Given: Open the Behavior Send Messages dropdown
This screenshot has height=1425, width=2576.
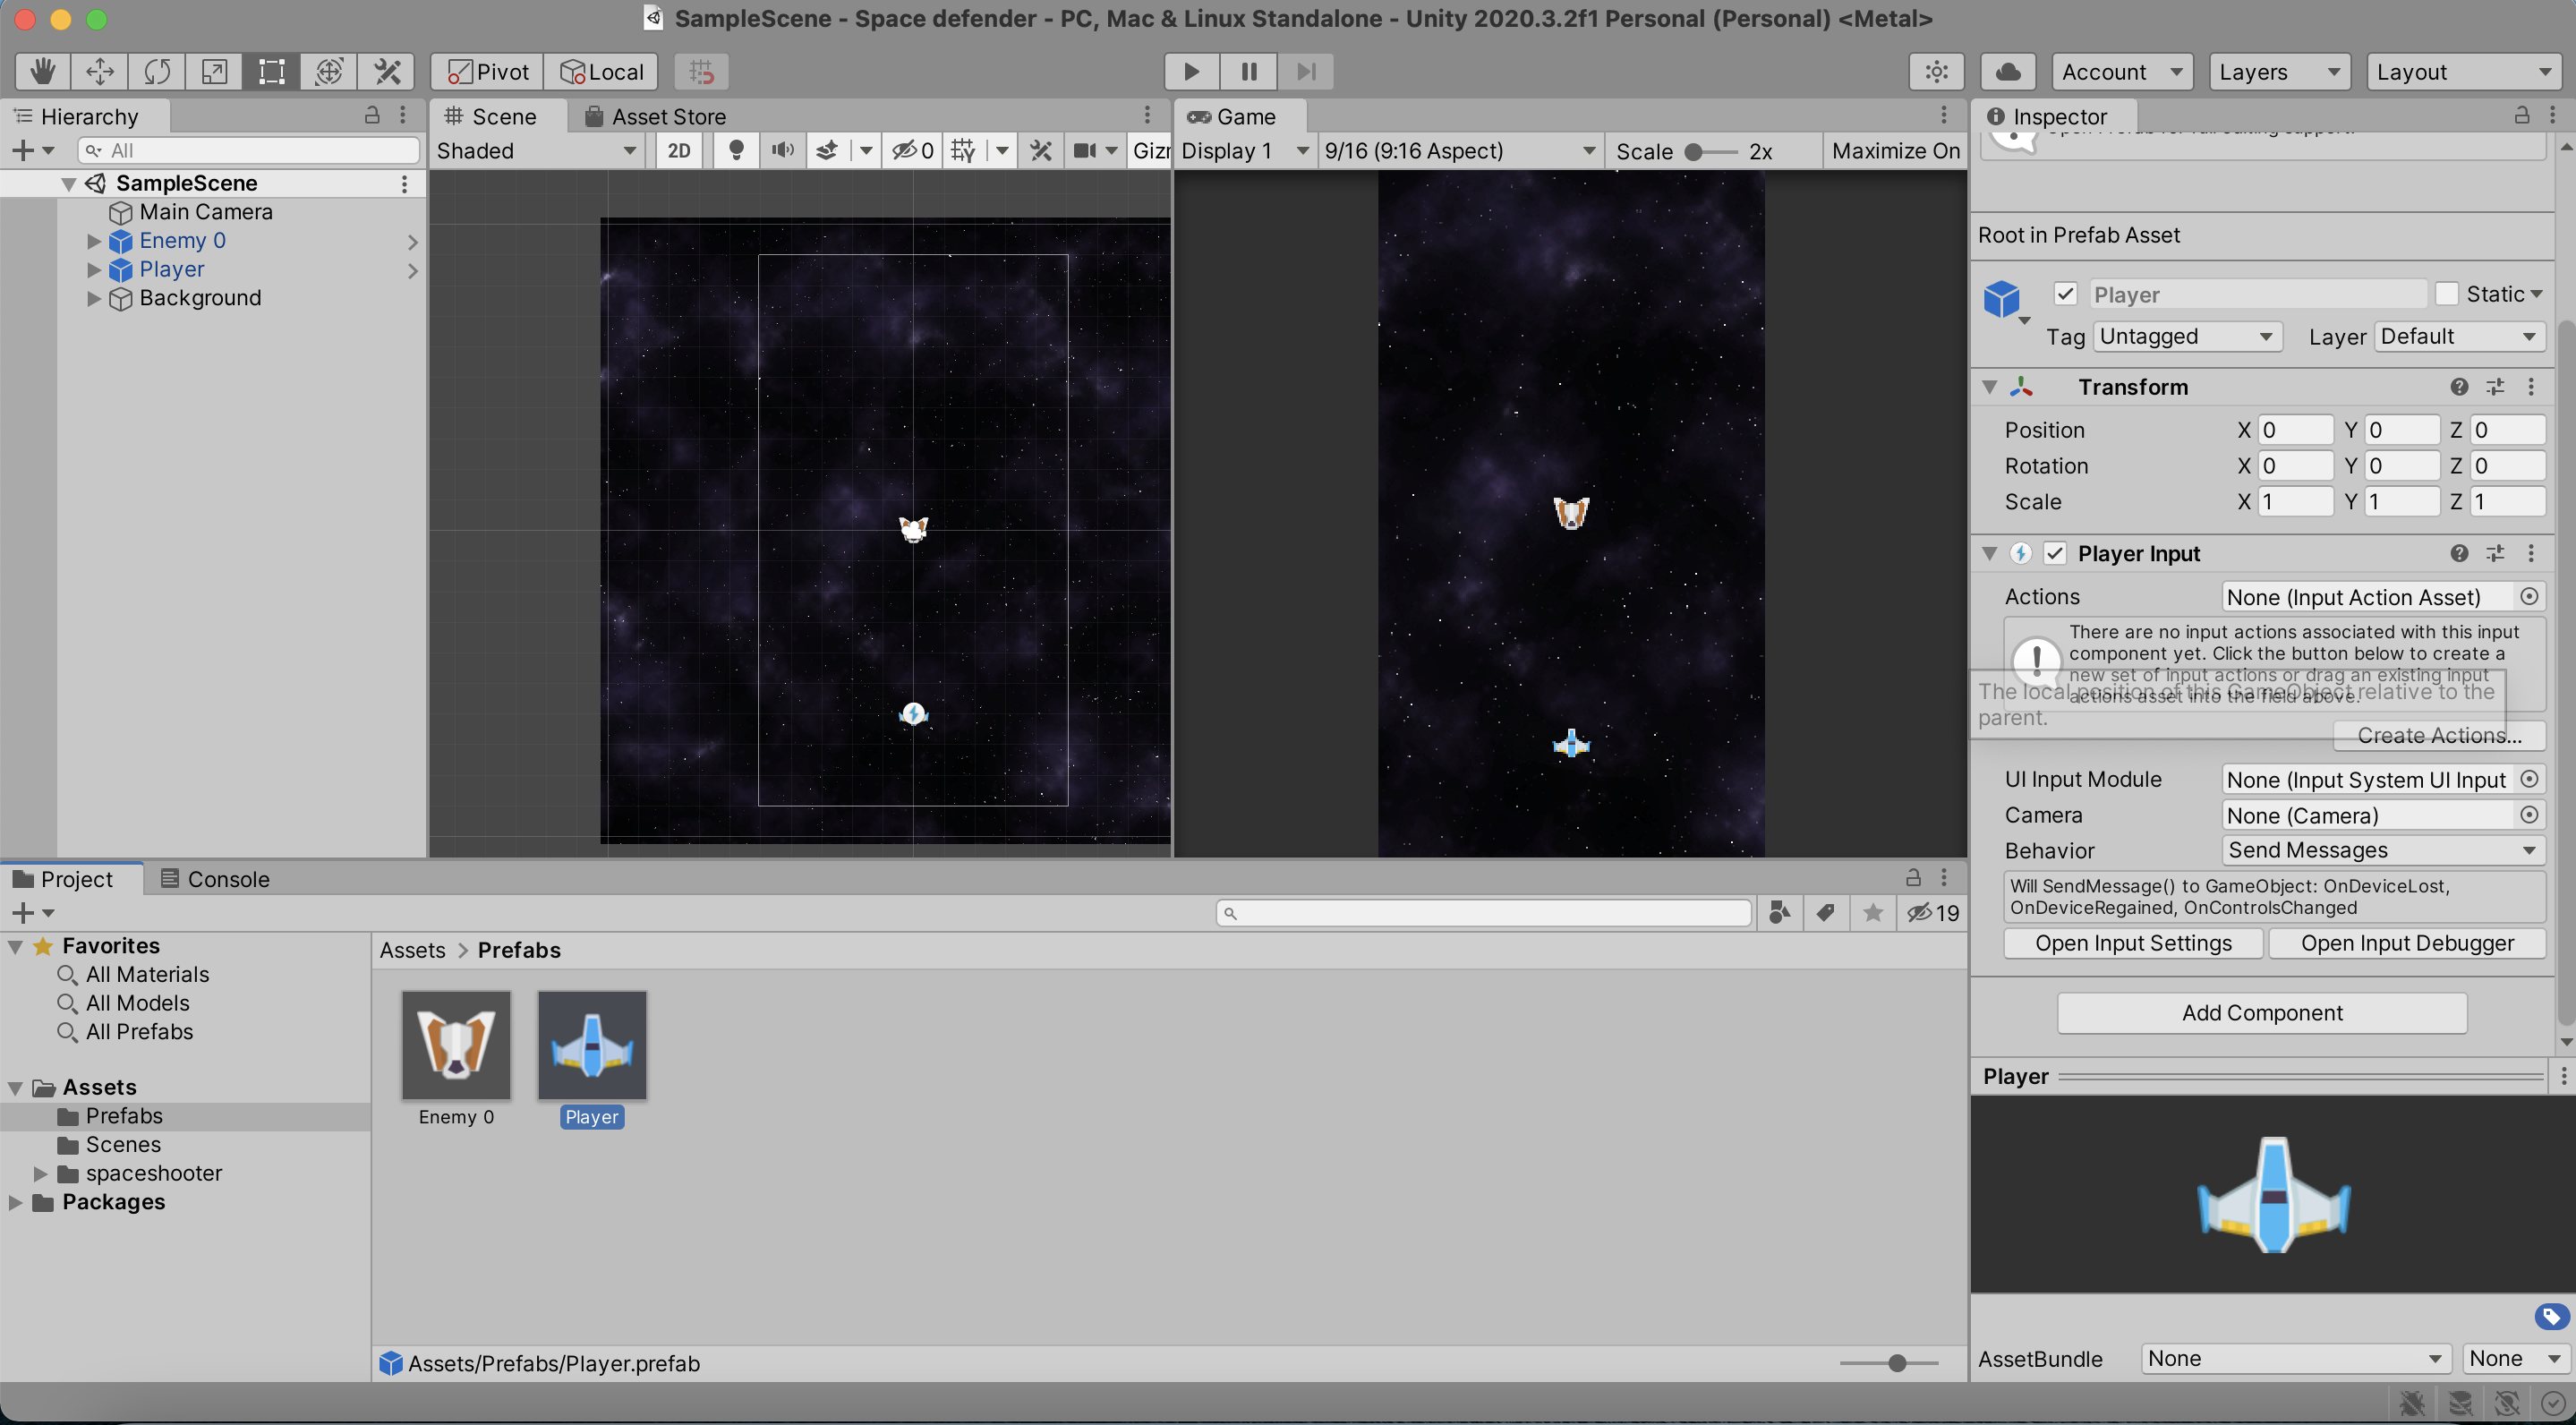Looking at the screenshot, I should click(2383, 850).
